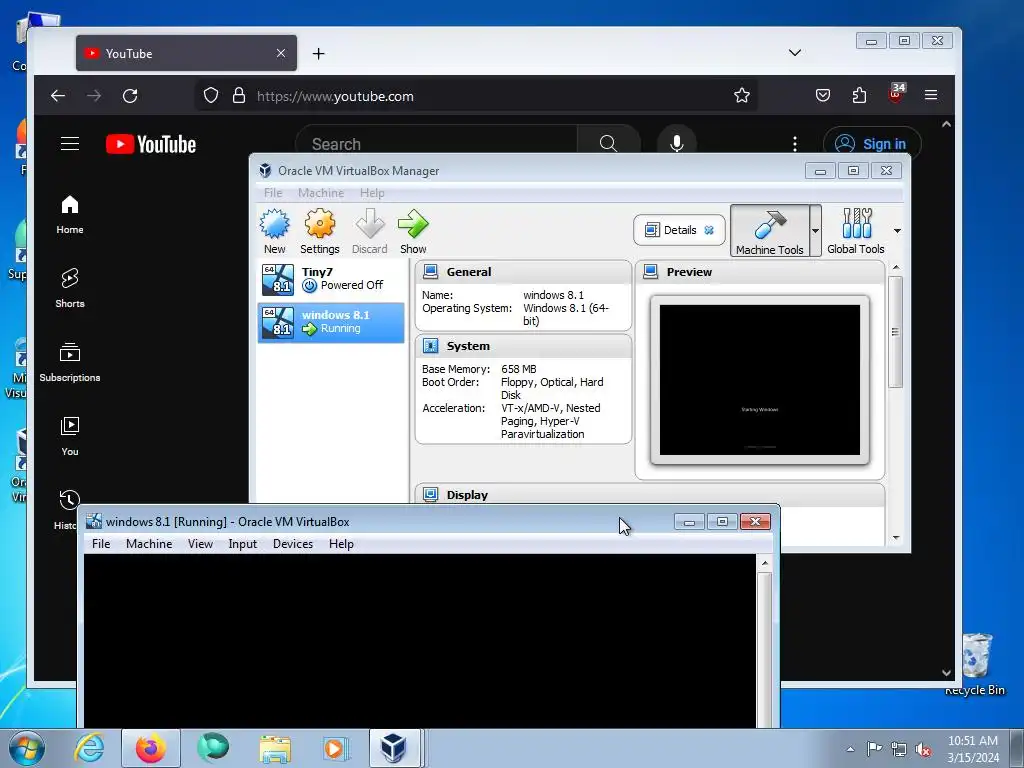Close the YouTube tab
The width and height of the screenshot is (1024, 768).
281,53
